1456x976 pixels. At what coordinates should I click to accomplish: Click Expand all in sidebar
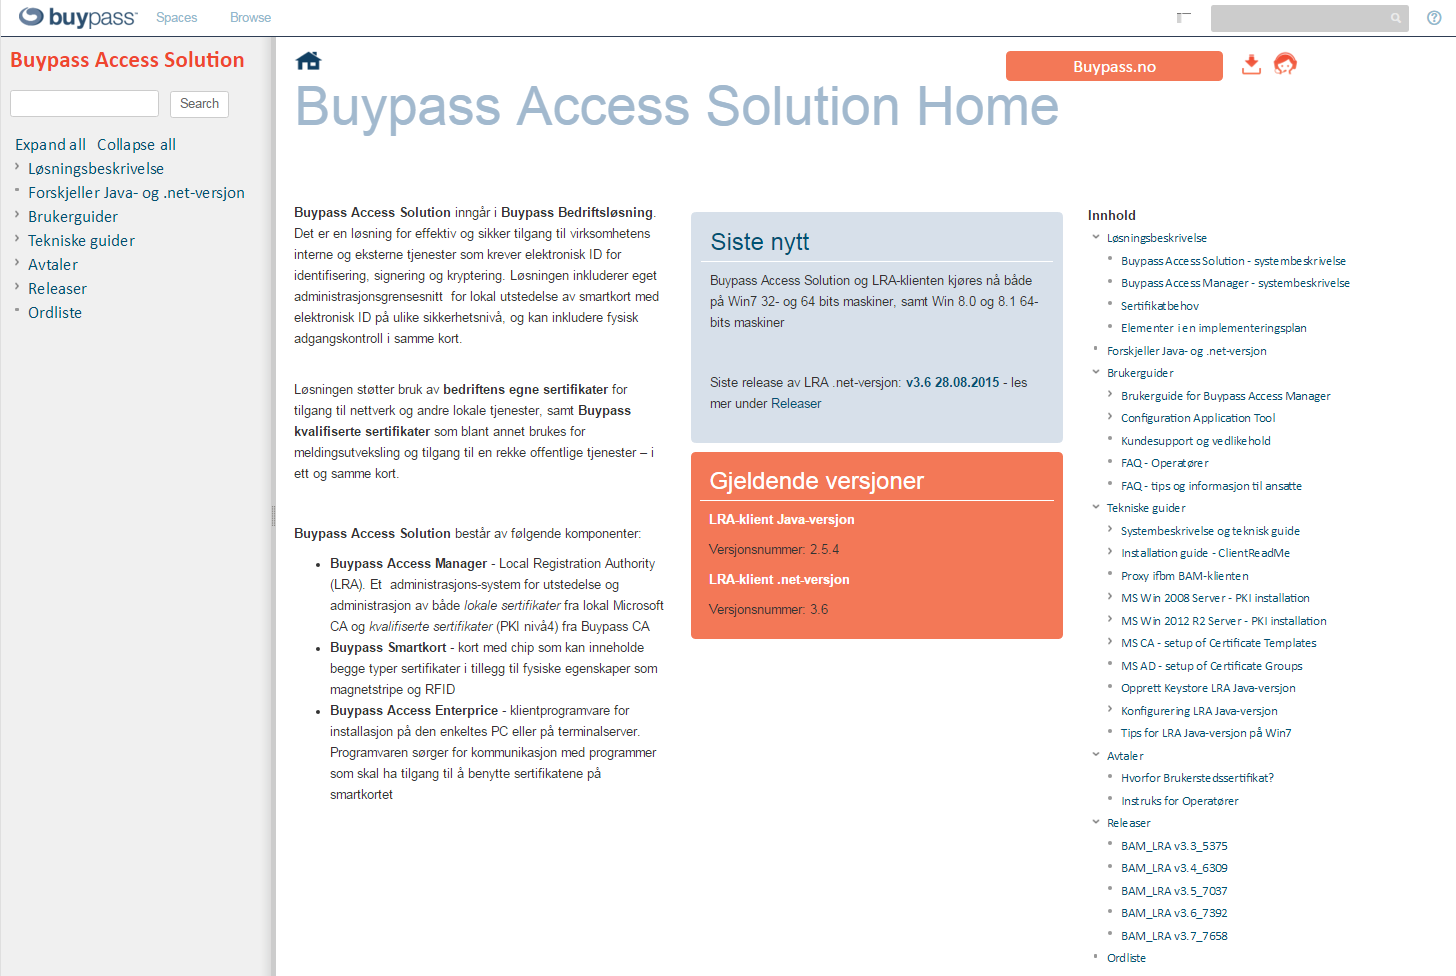[x=50, y=145]
